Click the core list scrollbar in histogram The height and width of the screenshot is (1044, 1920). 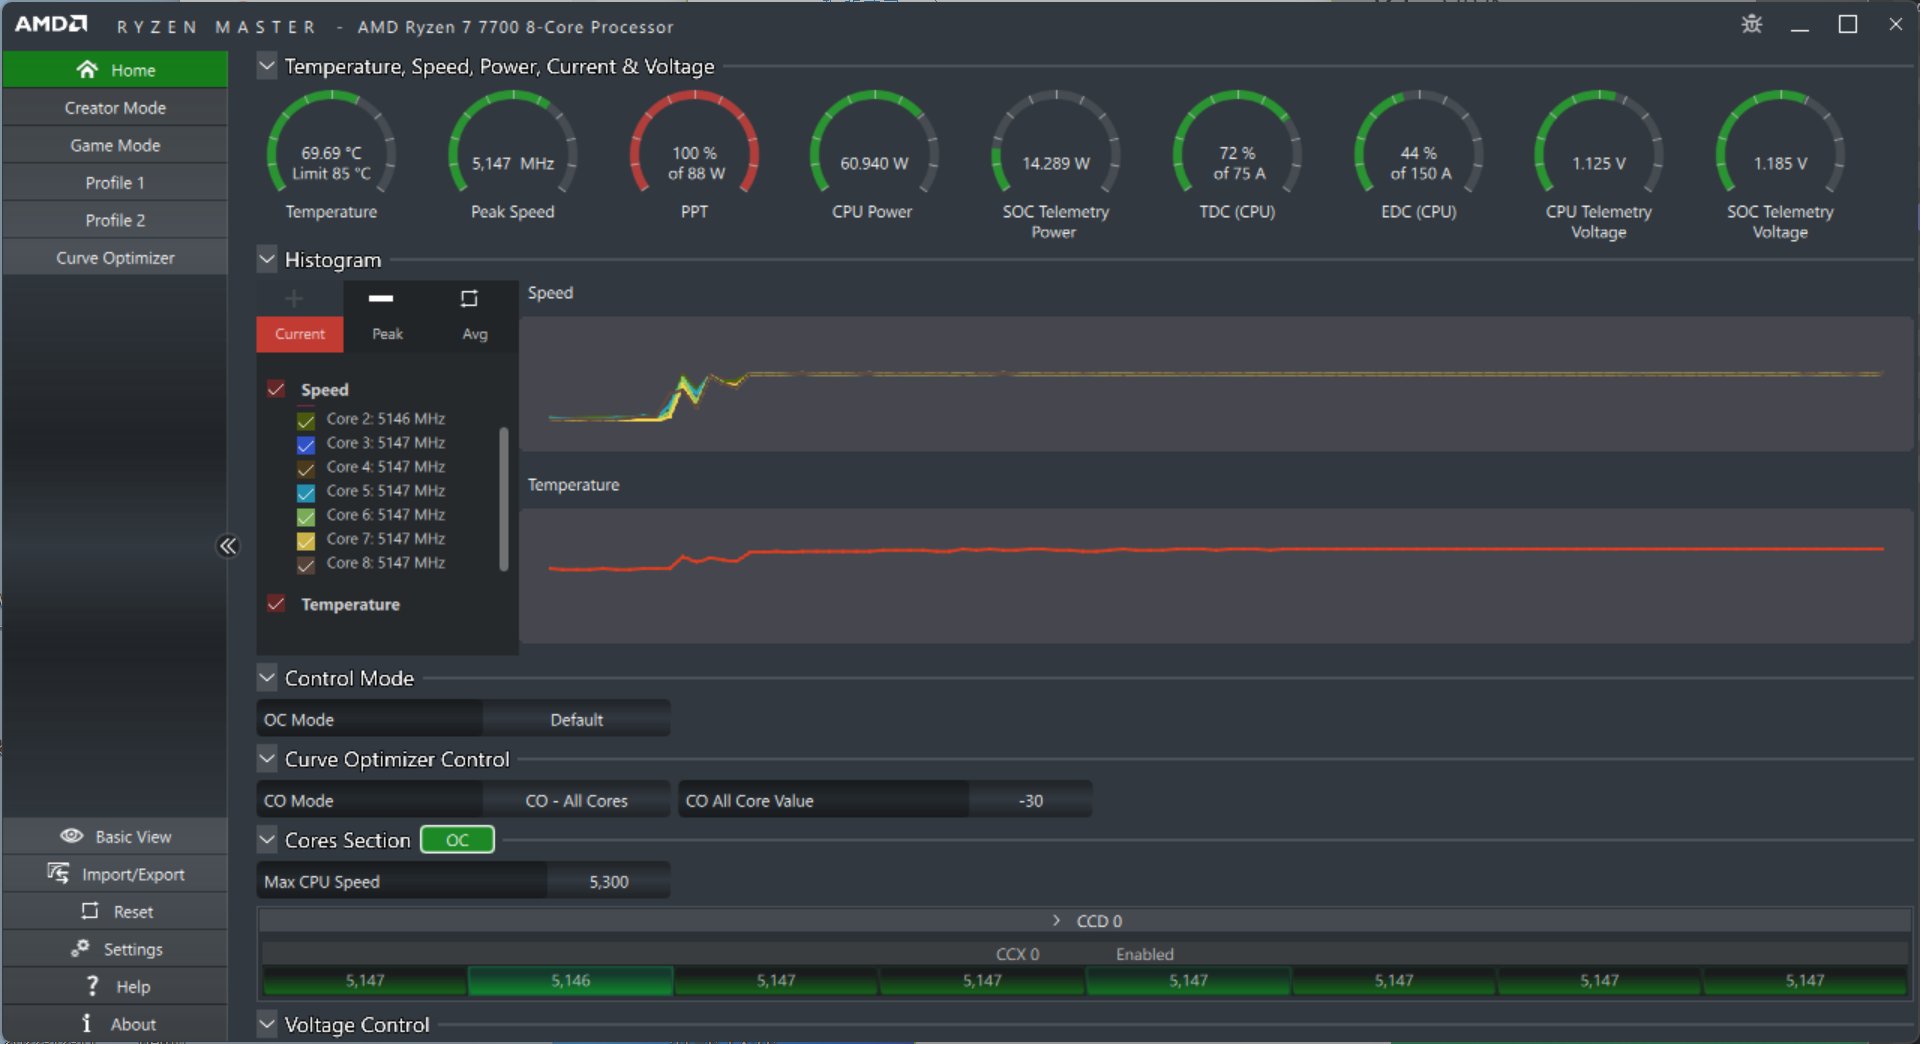[503, 499]
